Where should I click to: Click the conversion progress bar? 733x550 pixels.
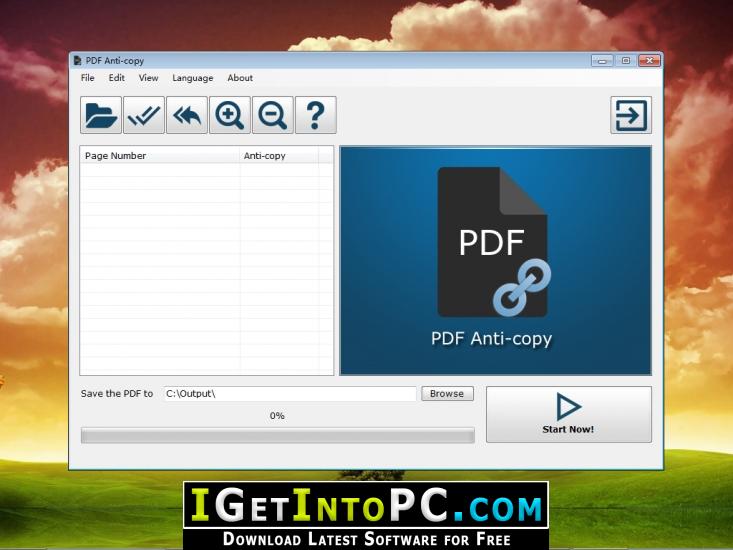278,435
